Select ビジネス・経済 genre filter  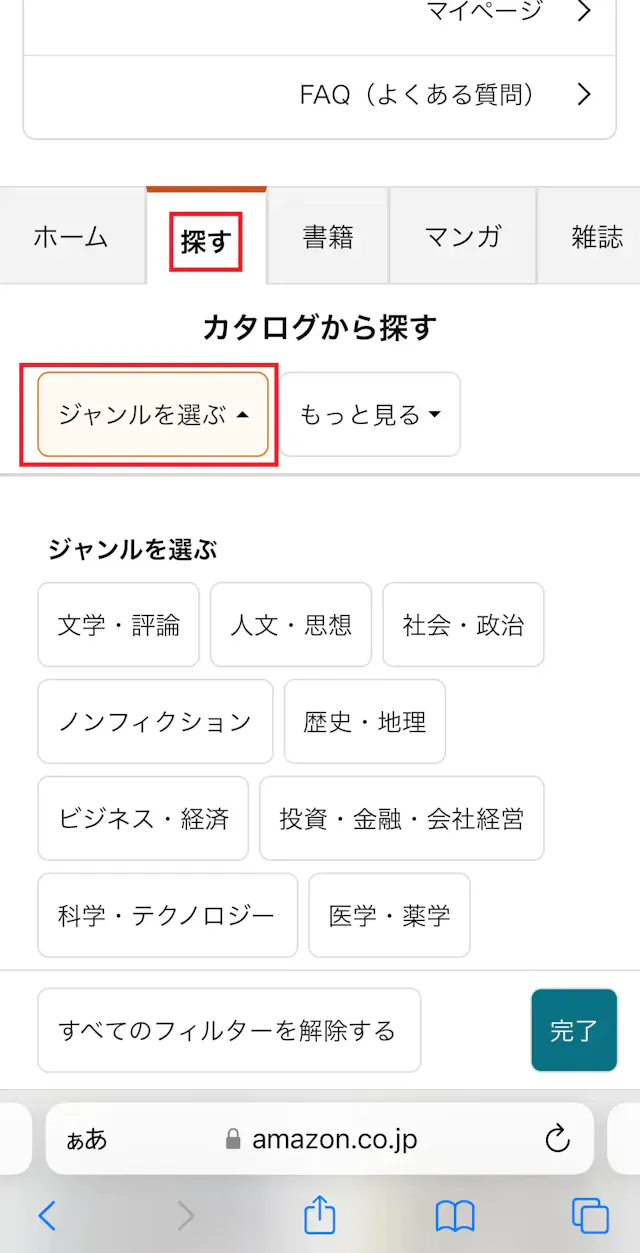tap(143, 818)
